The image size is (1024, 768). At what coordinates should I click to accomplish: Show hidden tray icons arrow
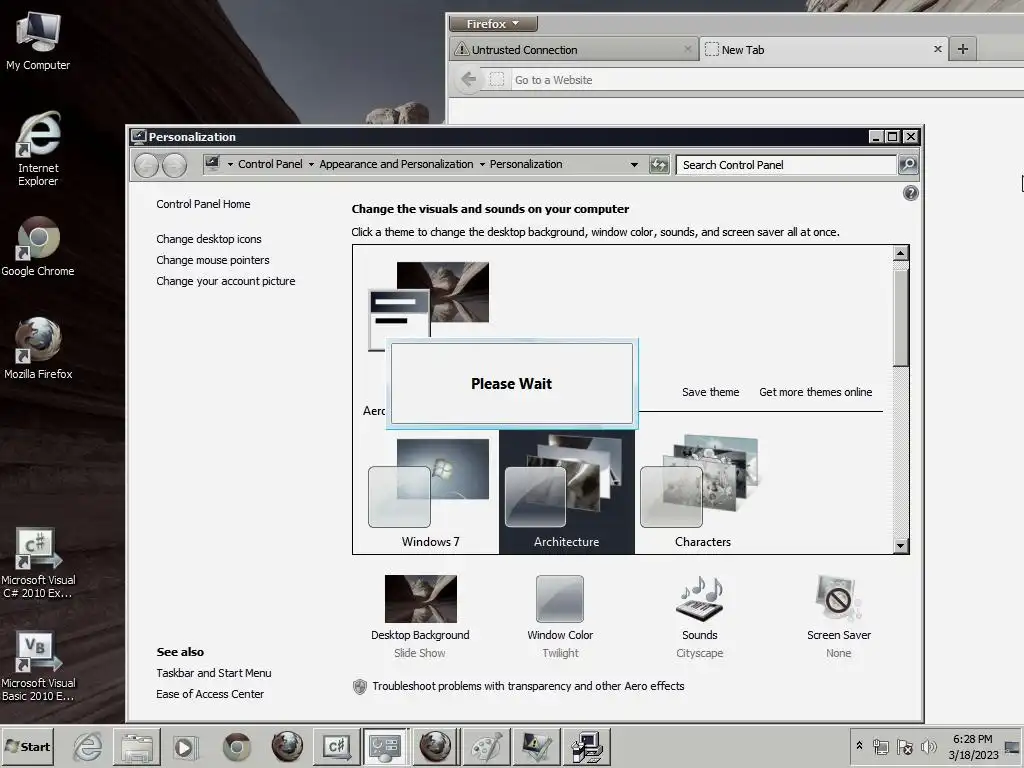(859, 746)
